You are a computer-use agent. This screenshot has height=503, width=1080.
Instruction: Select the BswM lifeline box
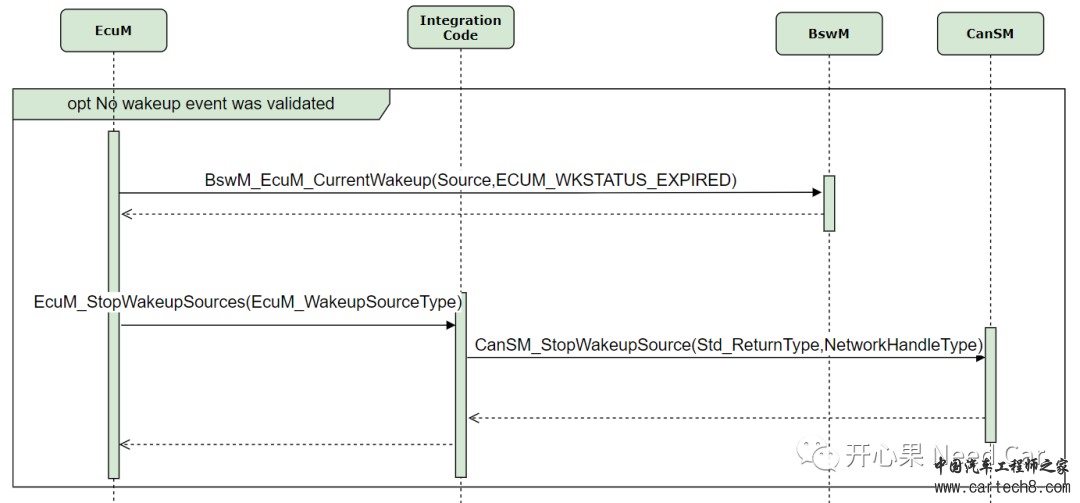click(829, 34)
